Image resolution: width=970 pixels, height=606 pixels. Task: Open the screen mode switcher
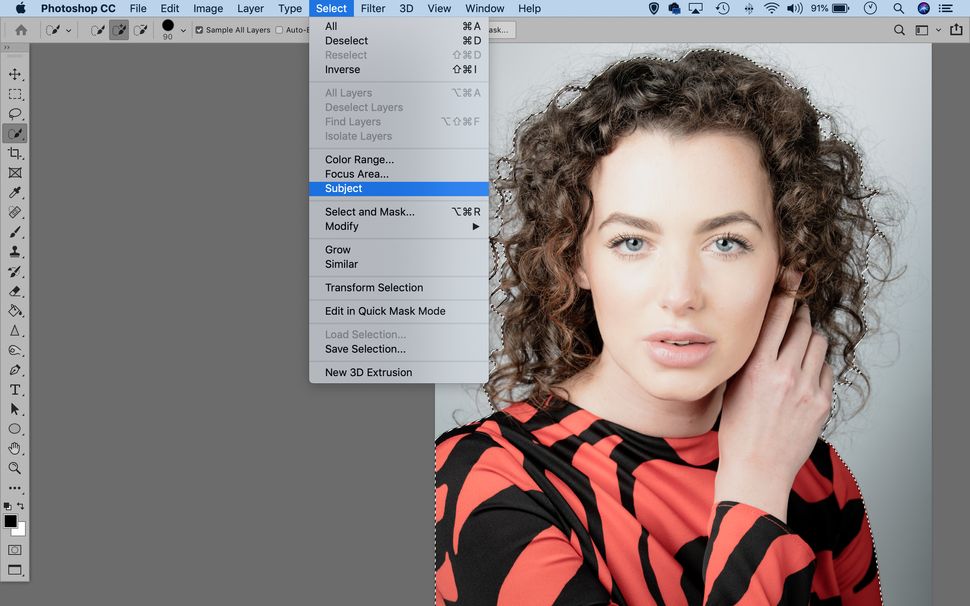pos(15,570)
